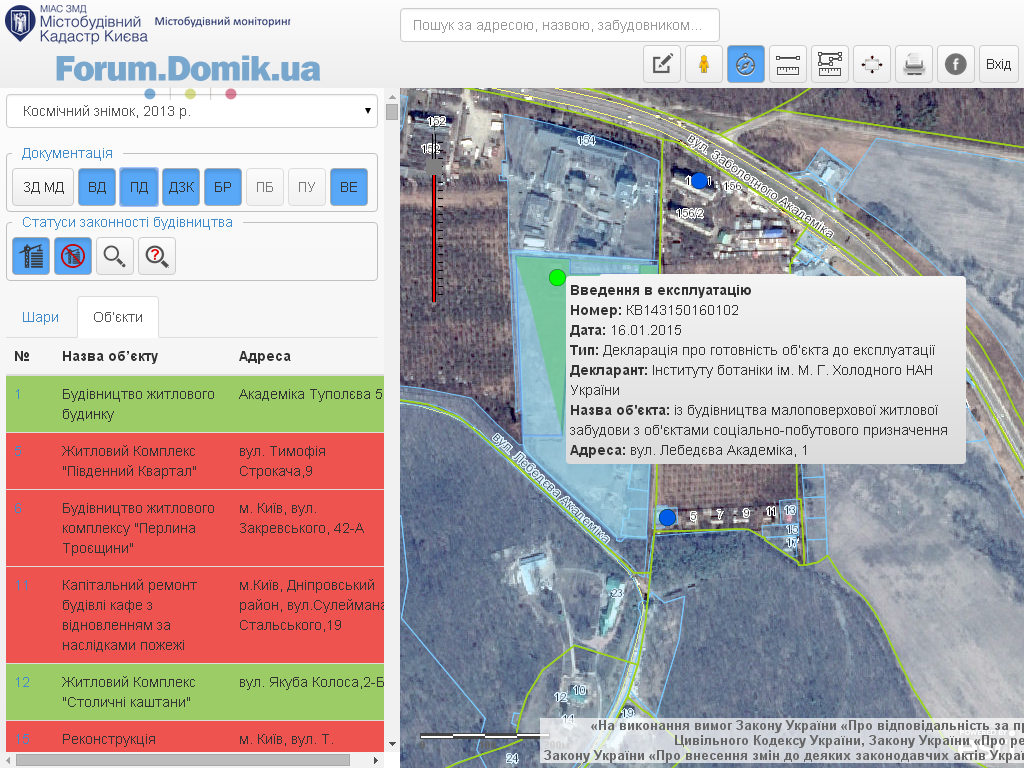The height and width of the screenshot is (768, 1024).
Task: Print the map with printer icon
Action: coord(914,64)
